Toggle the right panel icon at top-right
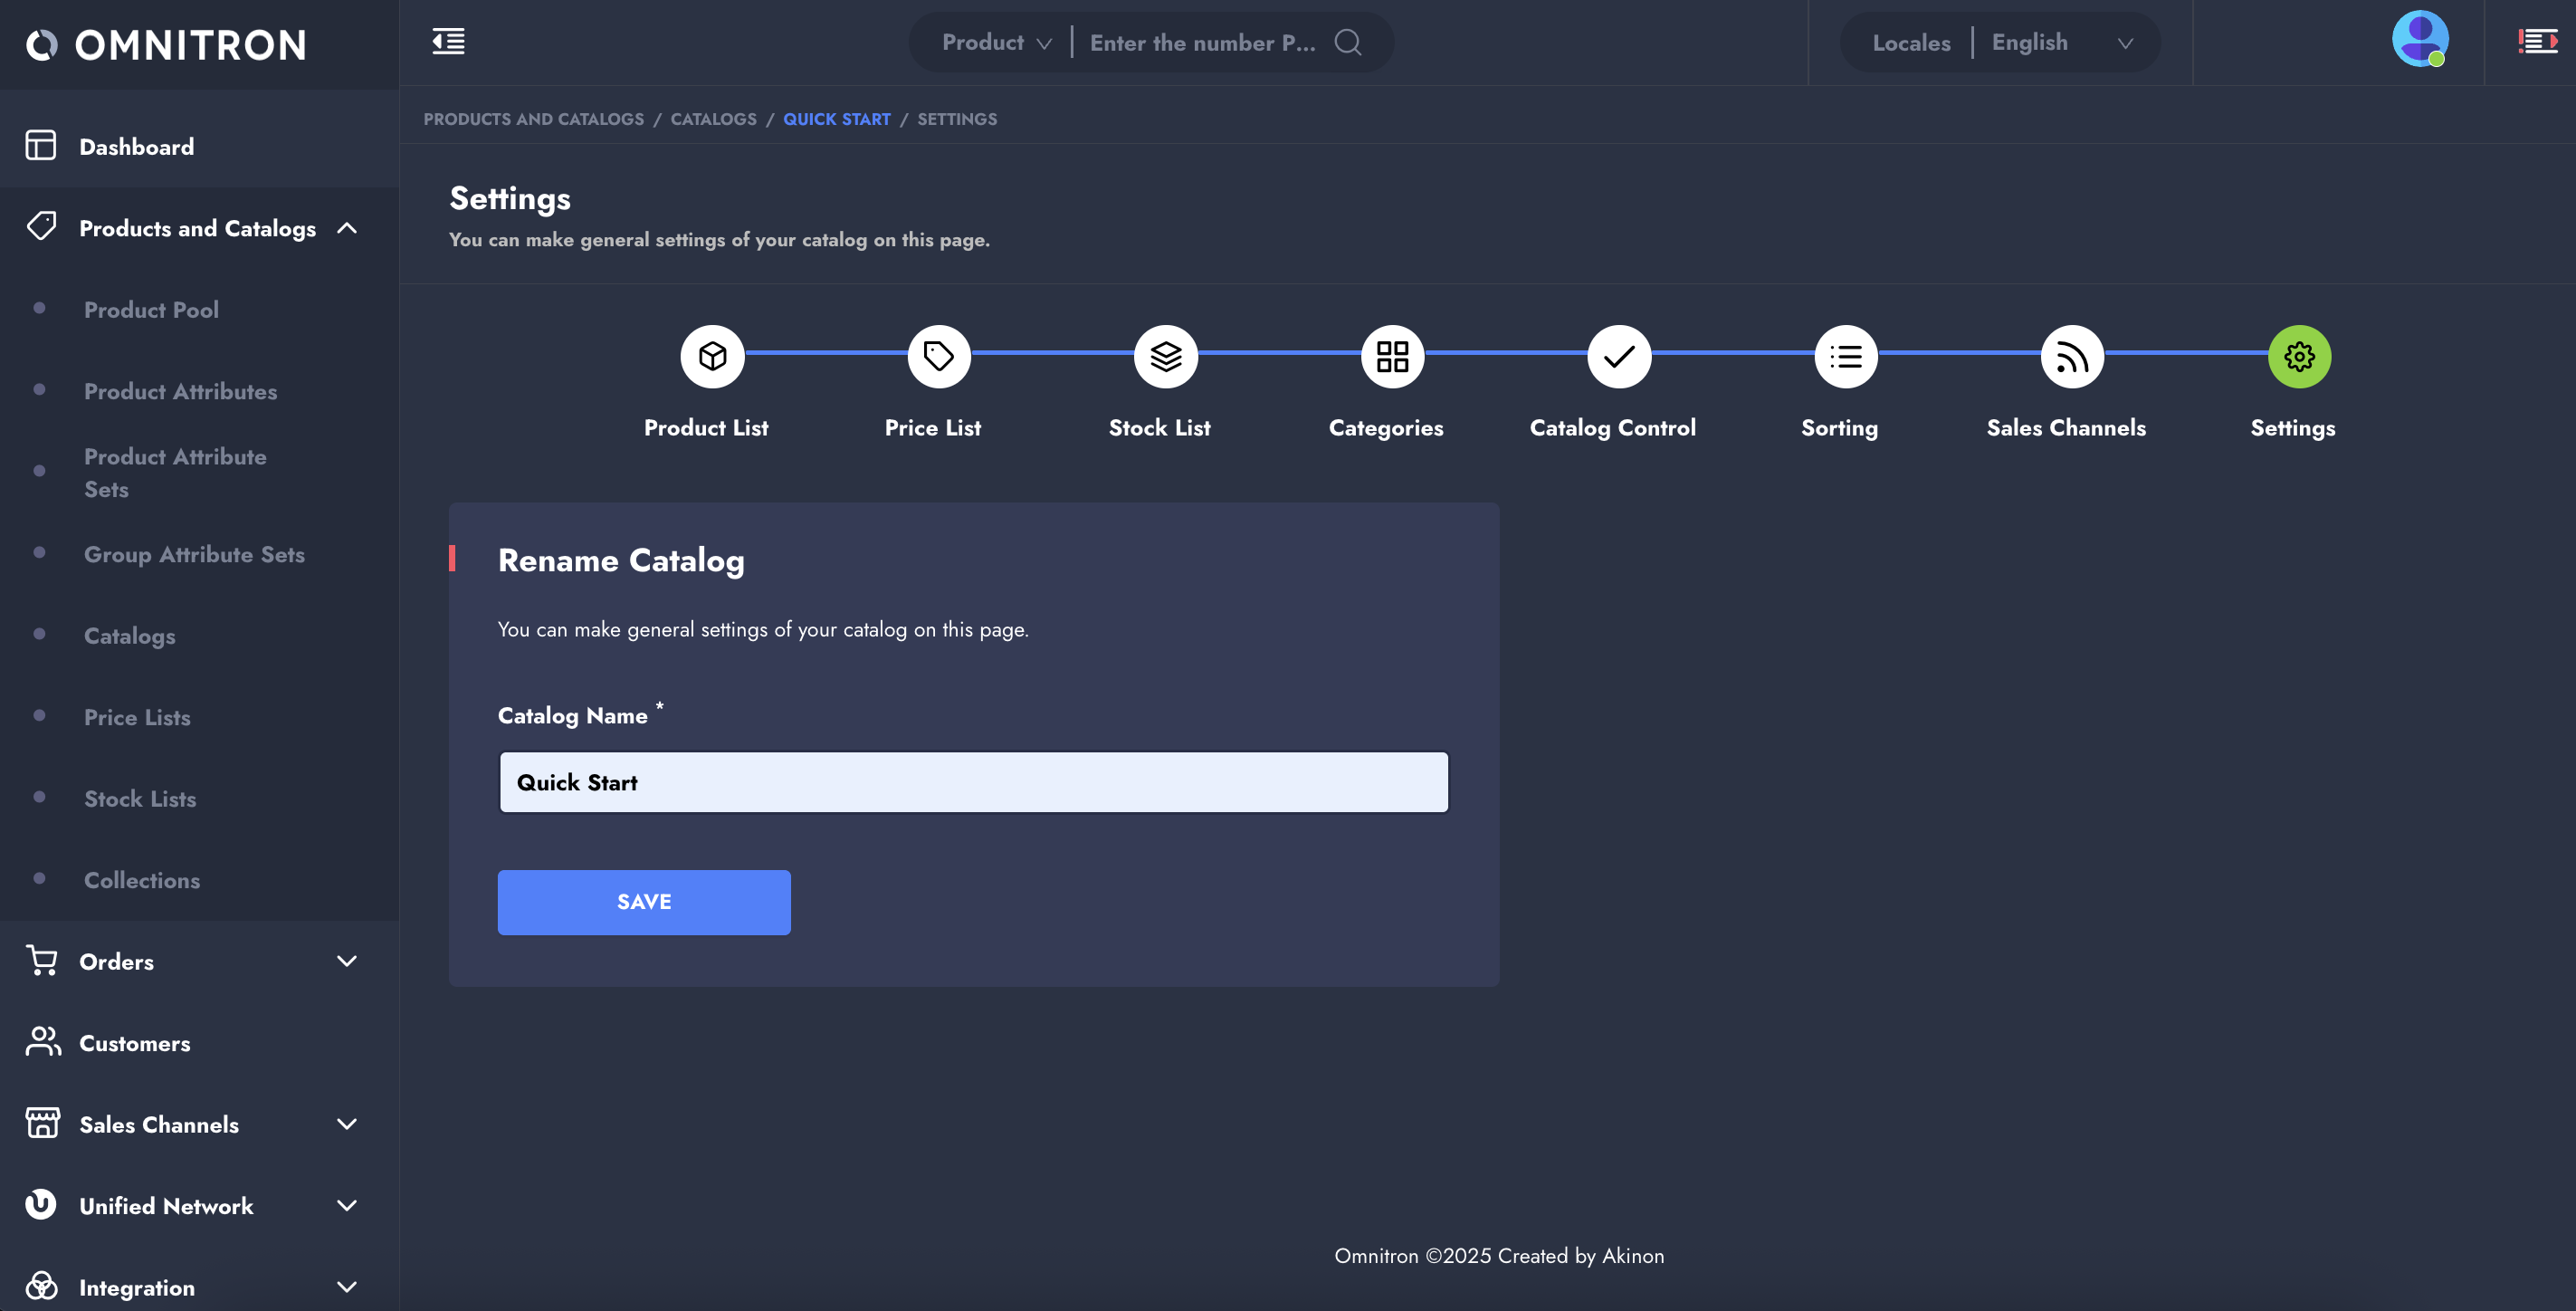2576x1311 pixels. click(x=2537, y=42)
